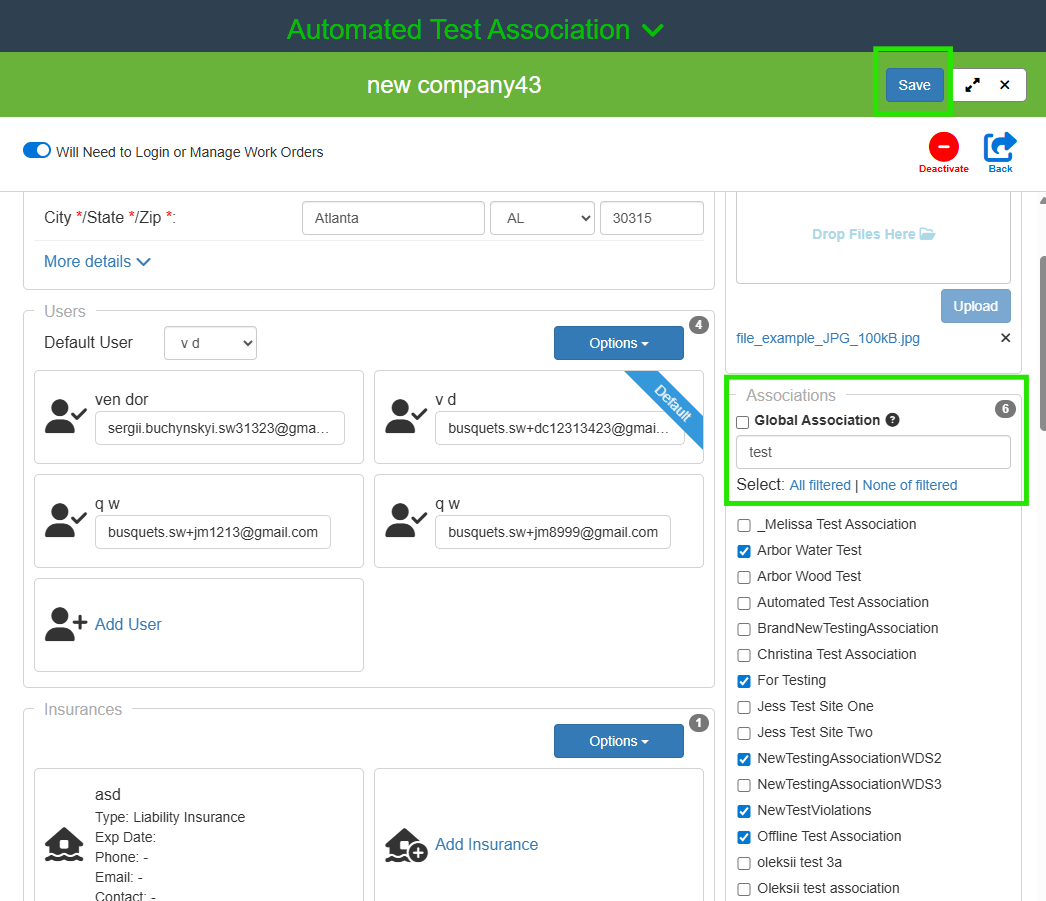Click the Add Insurance house icon
The image size is (1046, 901).
(x=405, y=845)
